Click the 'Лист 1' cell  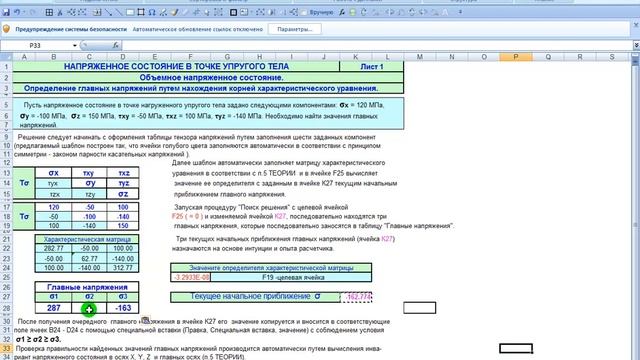click(371, 67)
